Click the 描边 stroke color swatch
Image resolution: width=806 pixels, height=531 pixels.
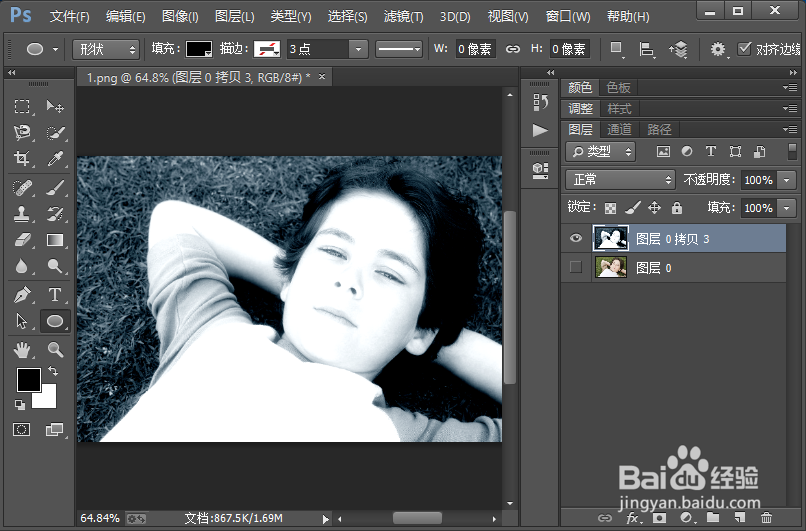coord(267,49)
